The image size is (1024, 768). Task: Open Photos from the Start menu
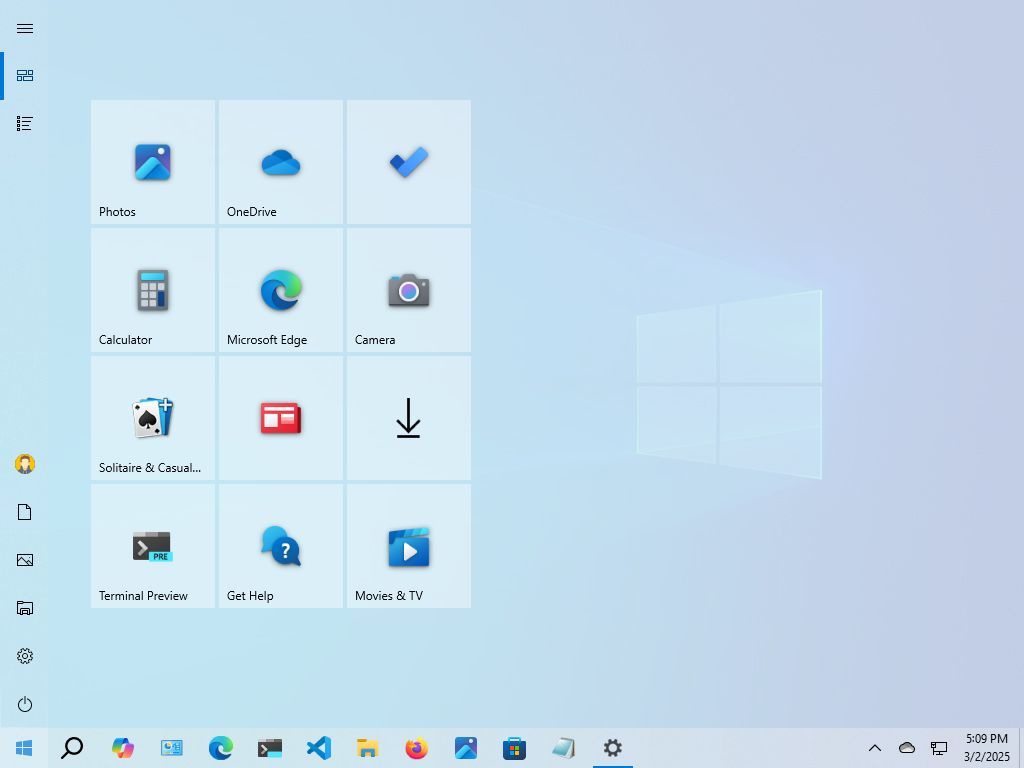(x=152, y=162)
